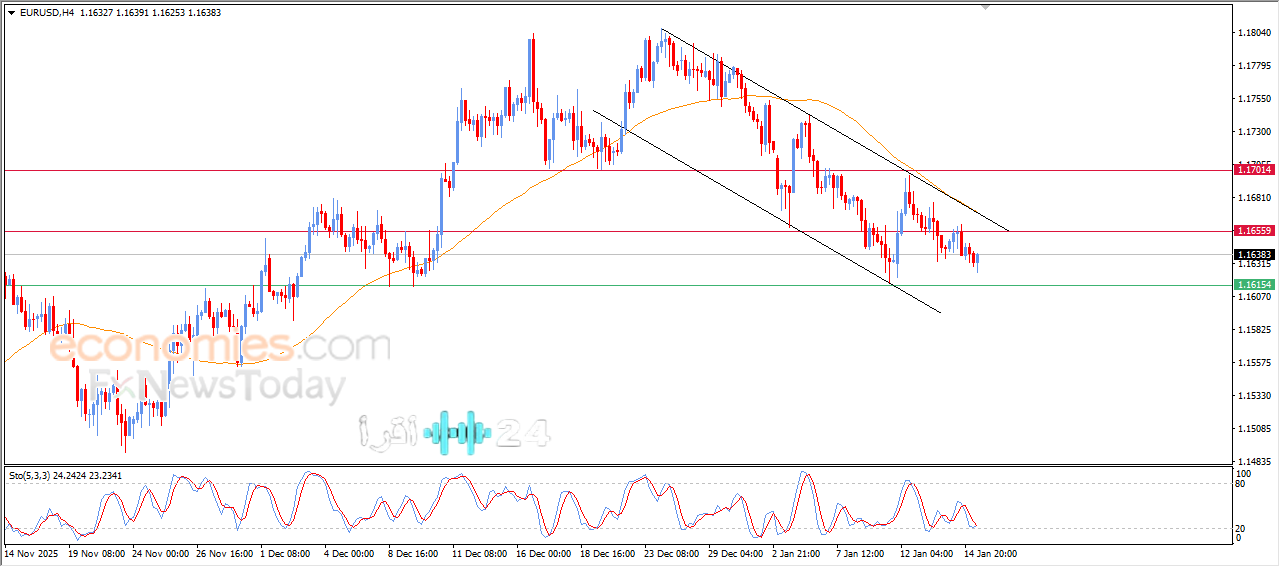The image size is (1280, 567).
Task: Click the gray chart shift marker triangle
Action: point(986,7)
